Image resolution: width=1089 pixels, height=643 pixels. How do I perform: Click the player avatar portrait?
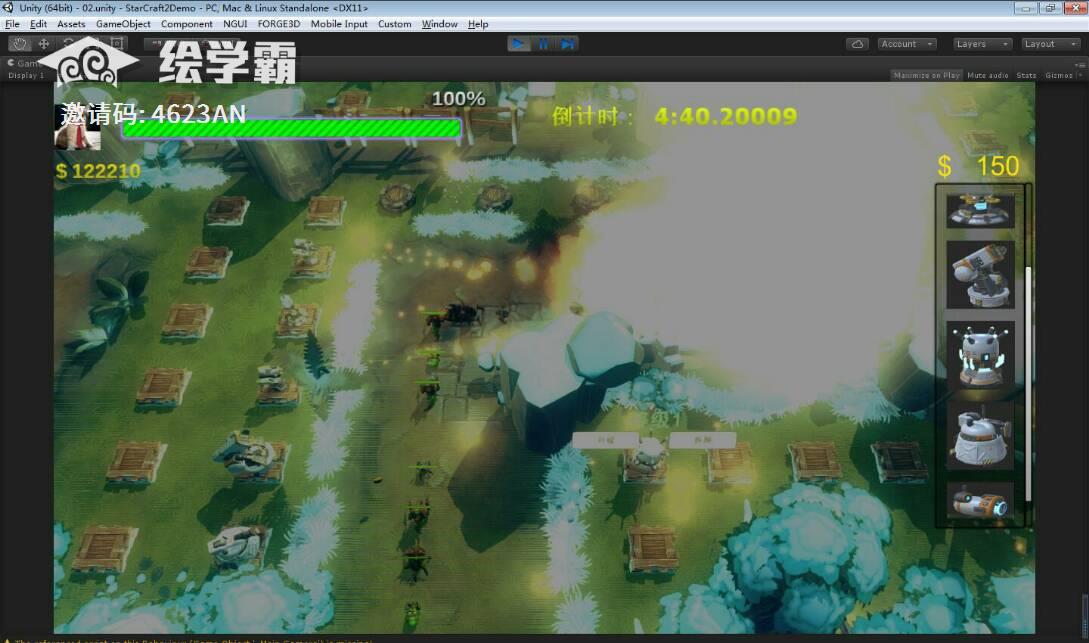(77, 128)
